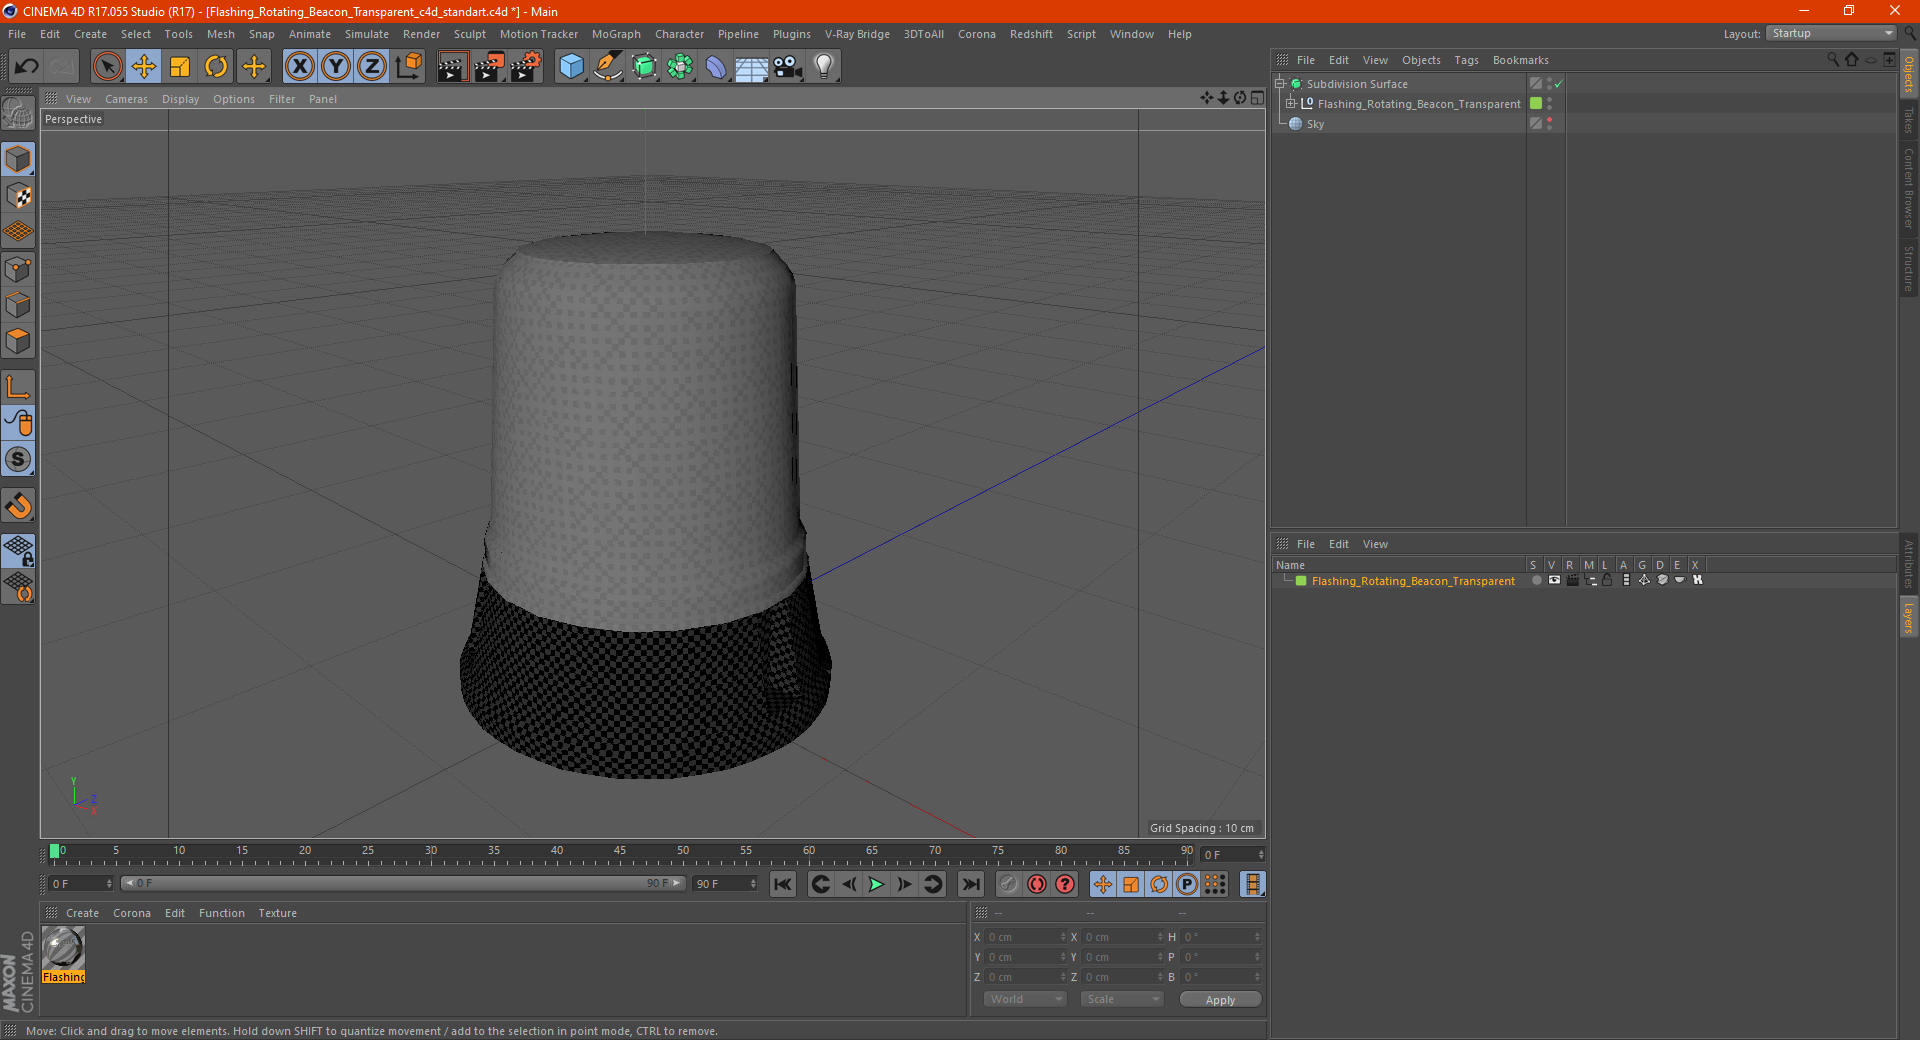Click the end frame 90 F field

click(725, 884)
